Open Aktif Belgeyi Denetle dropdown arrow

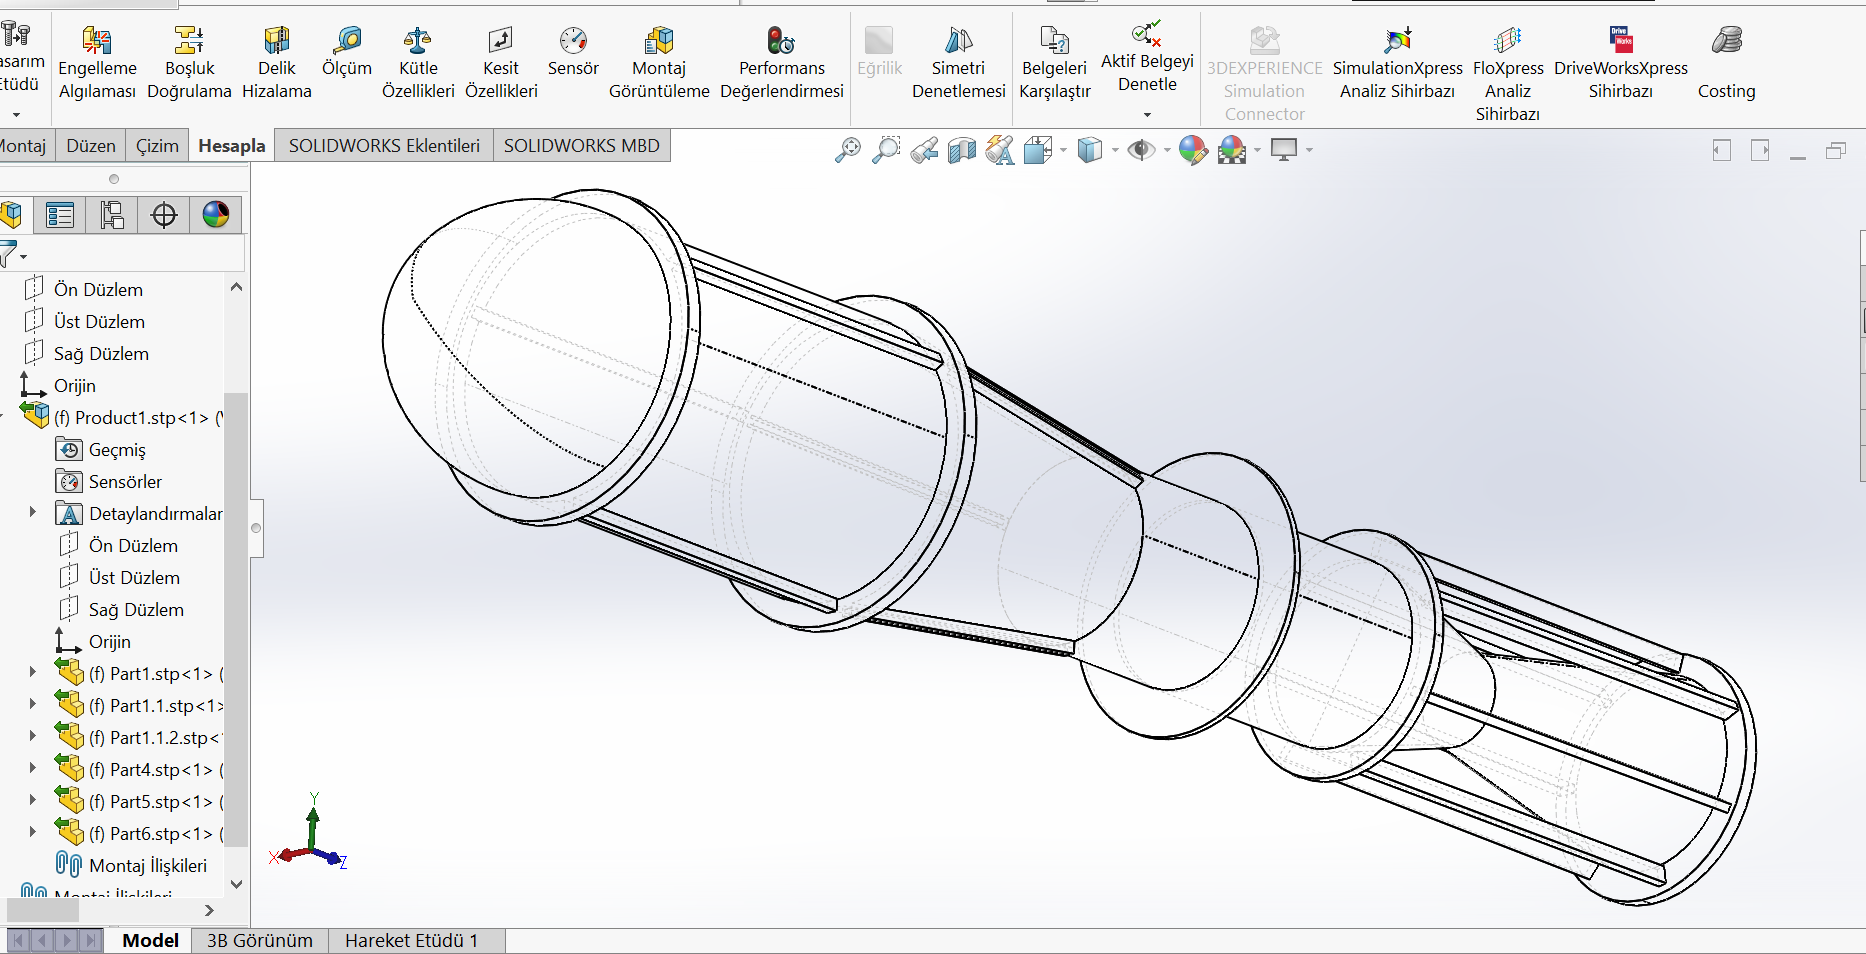(1147, 114)
